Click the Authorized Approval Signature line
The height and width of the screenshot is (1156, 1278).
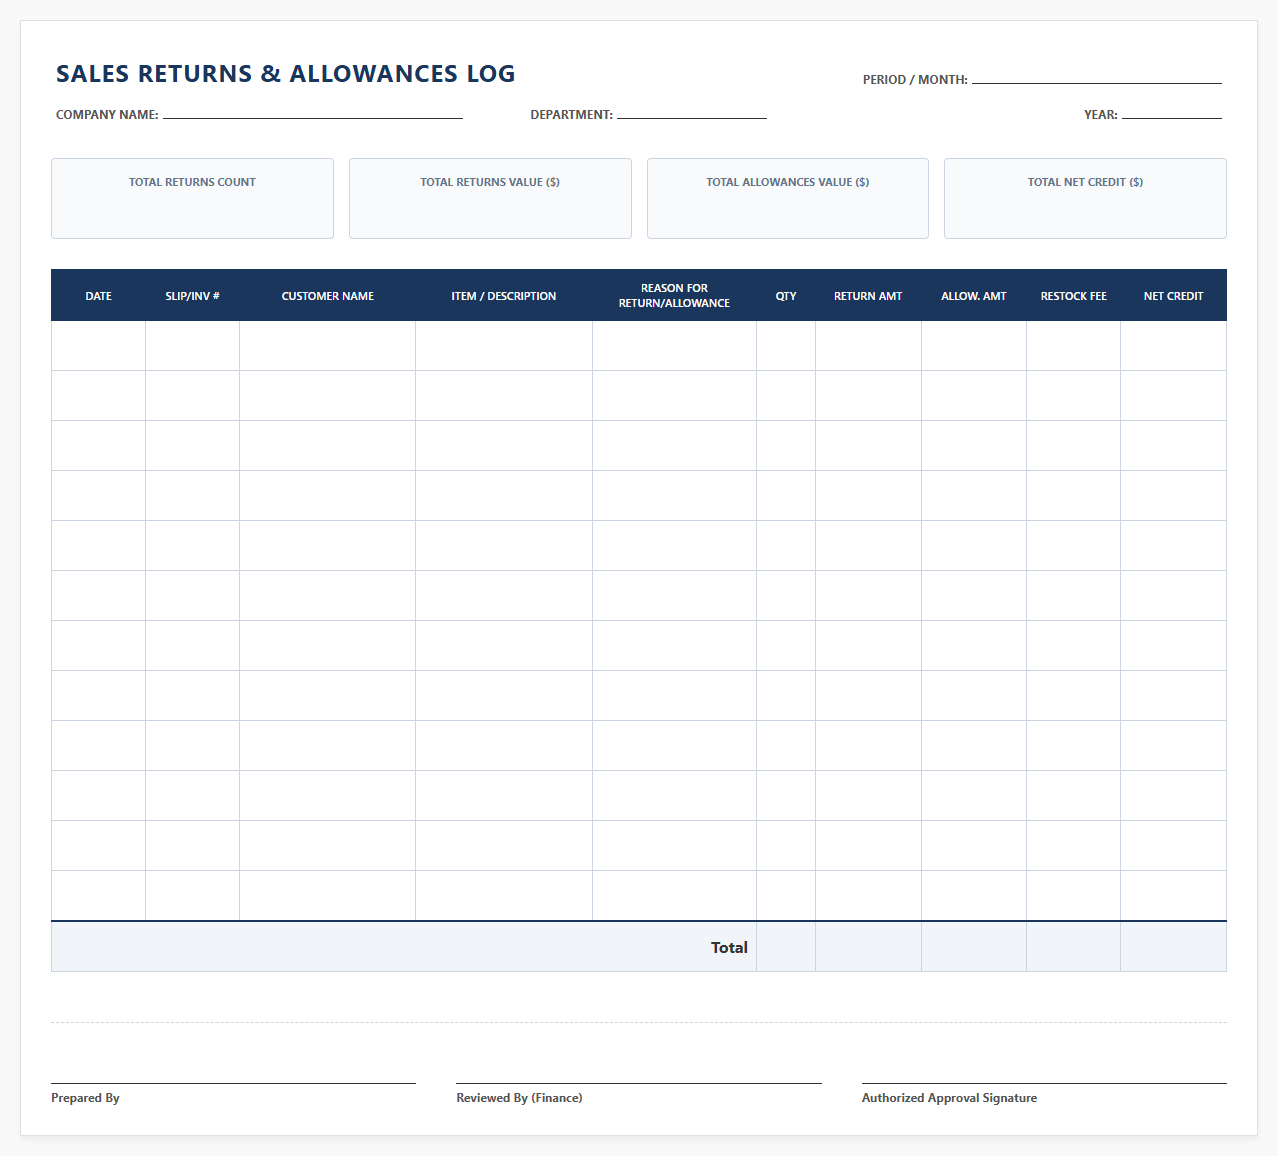click(x=1044, y=1082)
